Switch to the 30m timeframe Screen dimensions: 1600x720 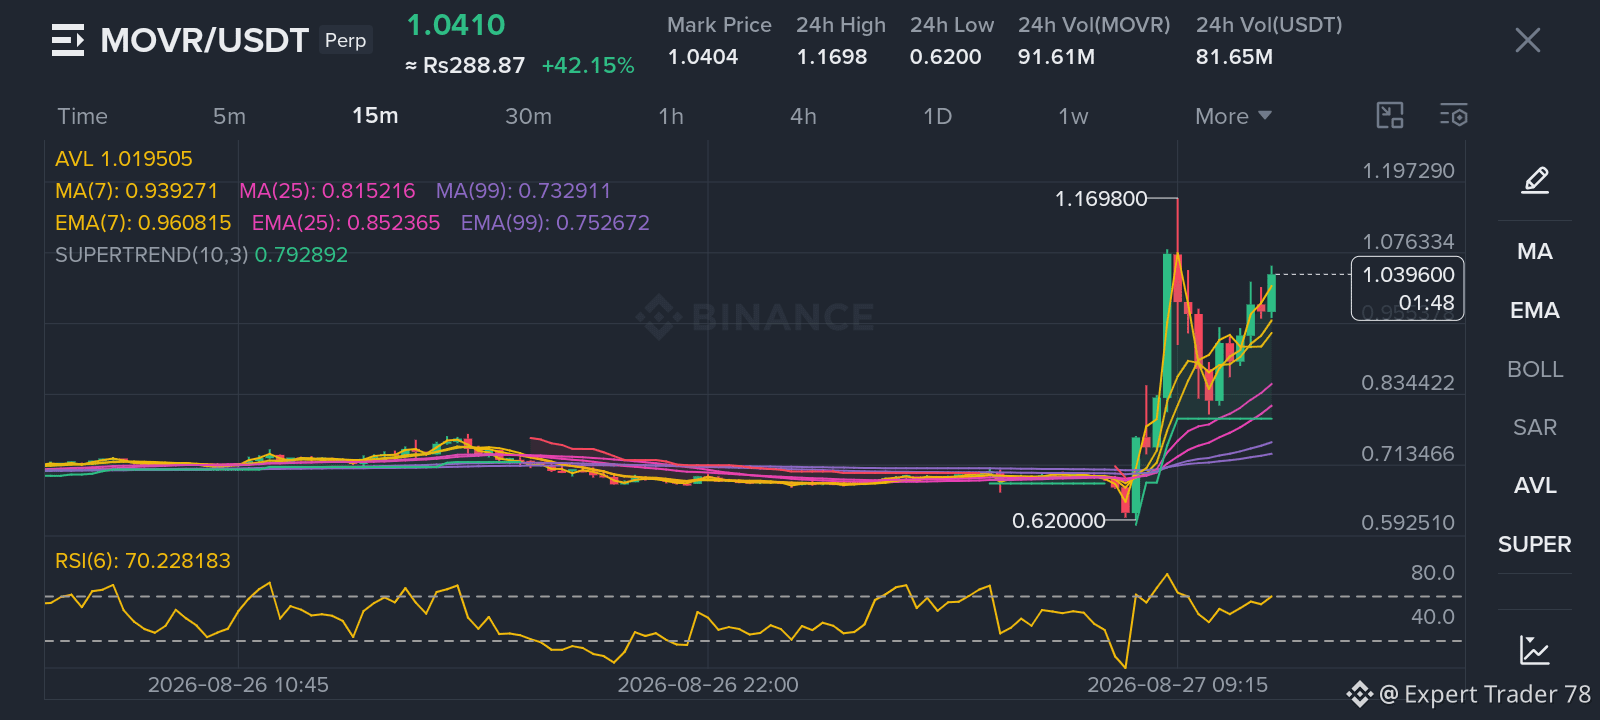(x=528, y=116)
